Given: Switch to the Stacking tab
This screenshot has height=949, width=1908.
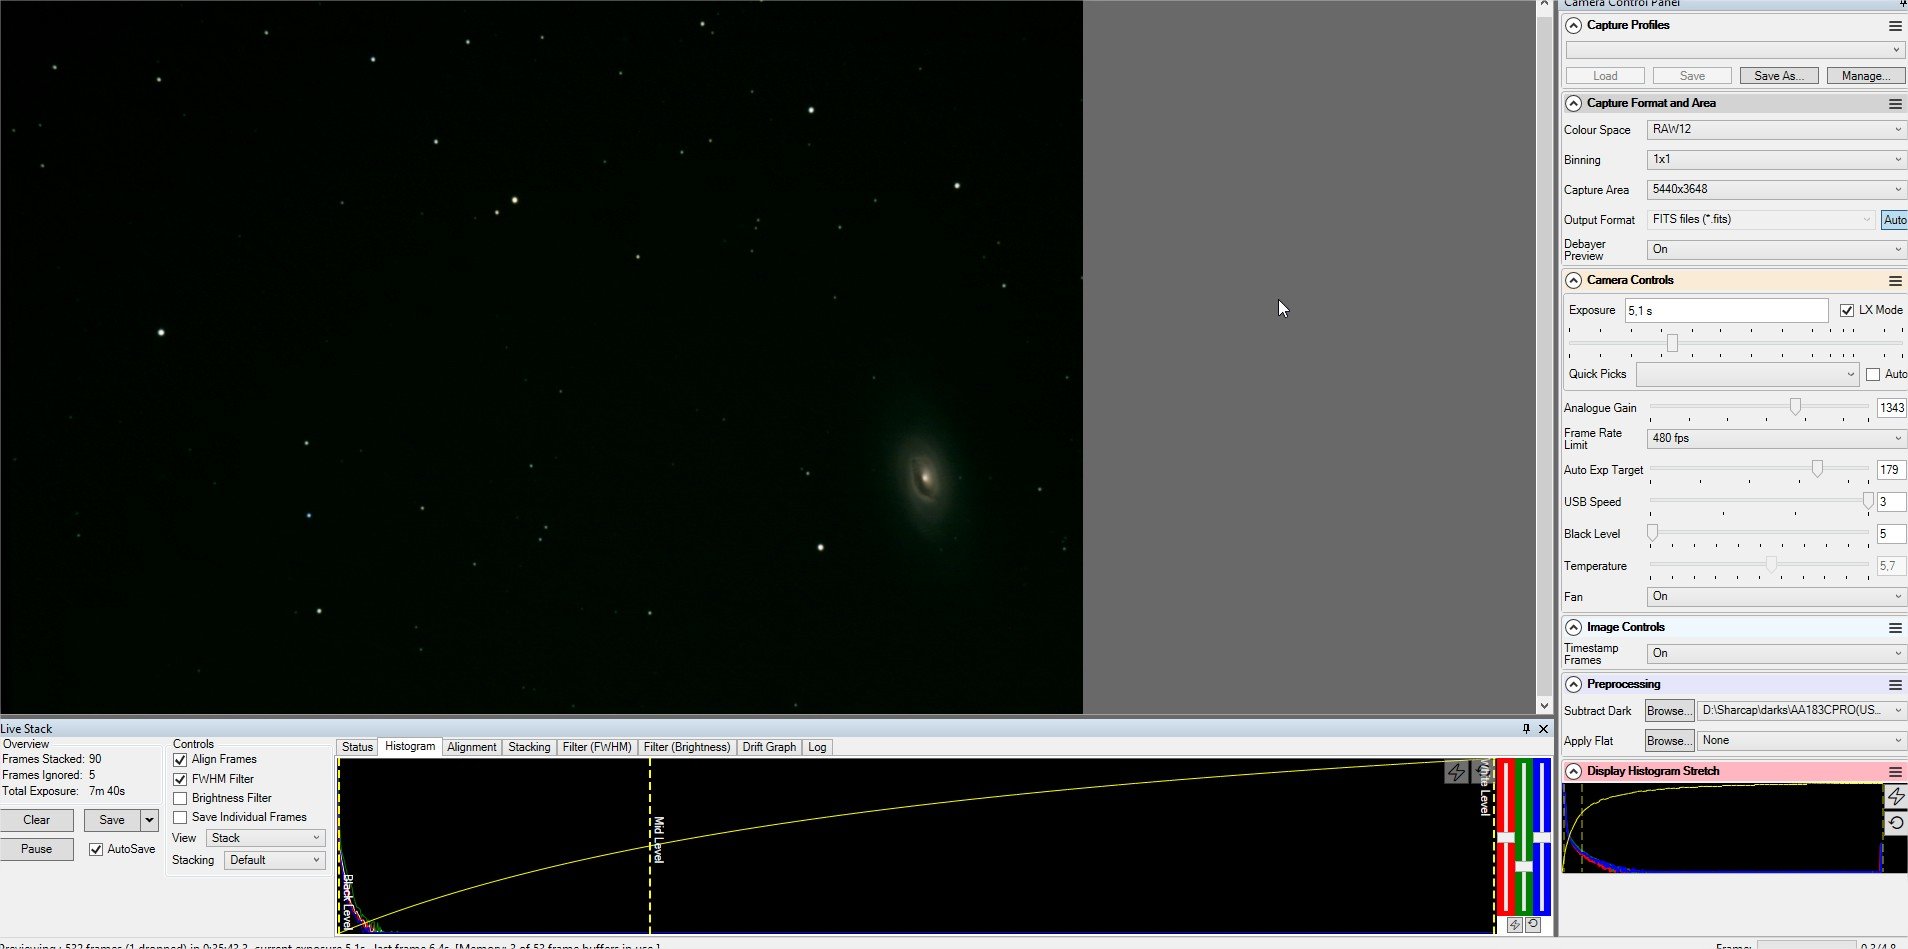Looking at the screenshot, I should pyautogui.click(x=529, y=748).
